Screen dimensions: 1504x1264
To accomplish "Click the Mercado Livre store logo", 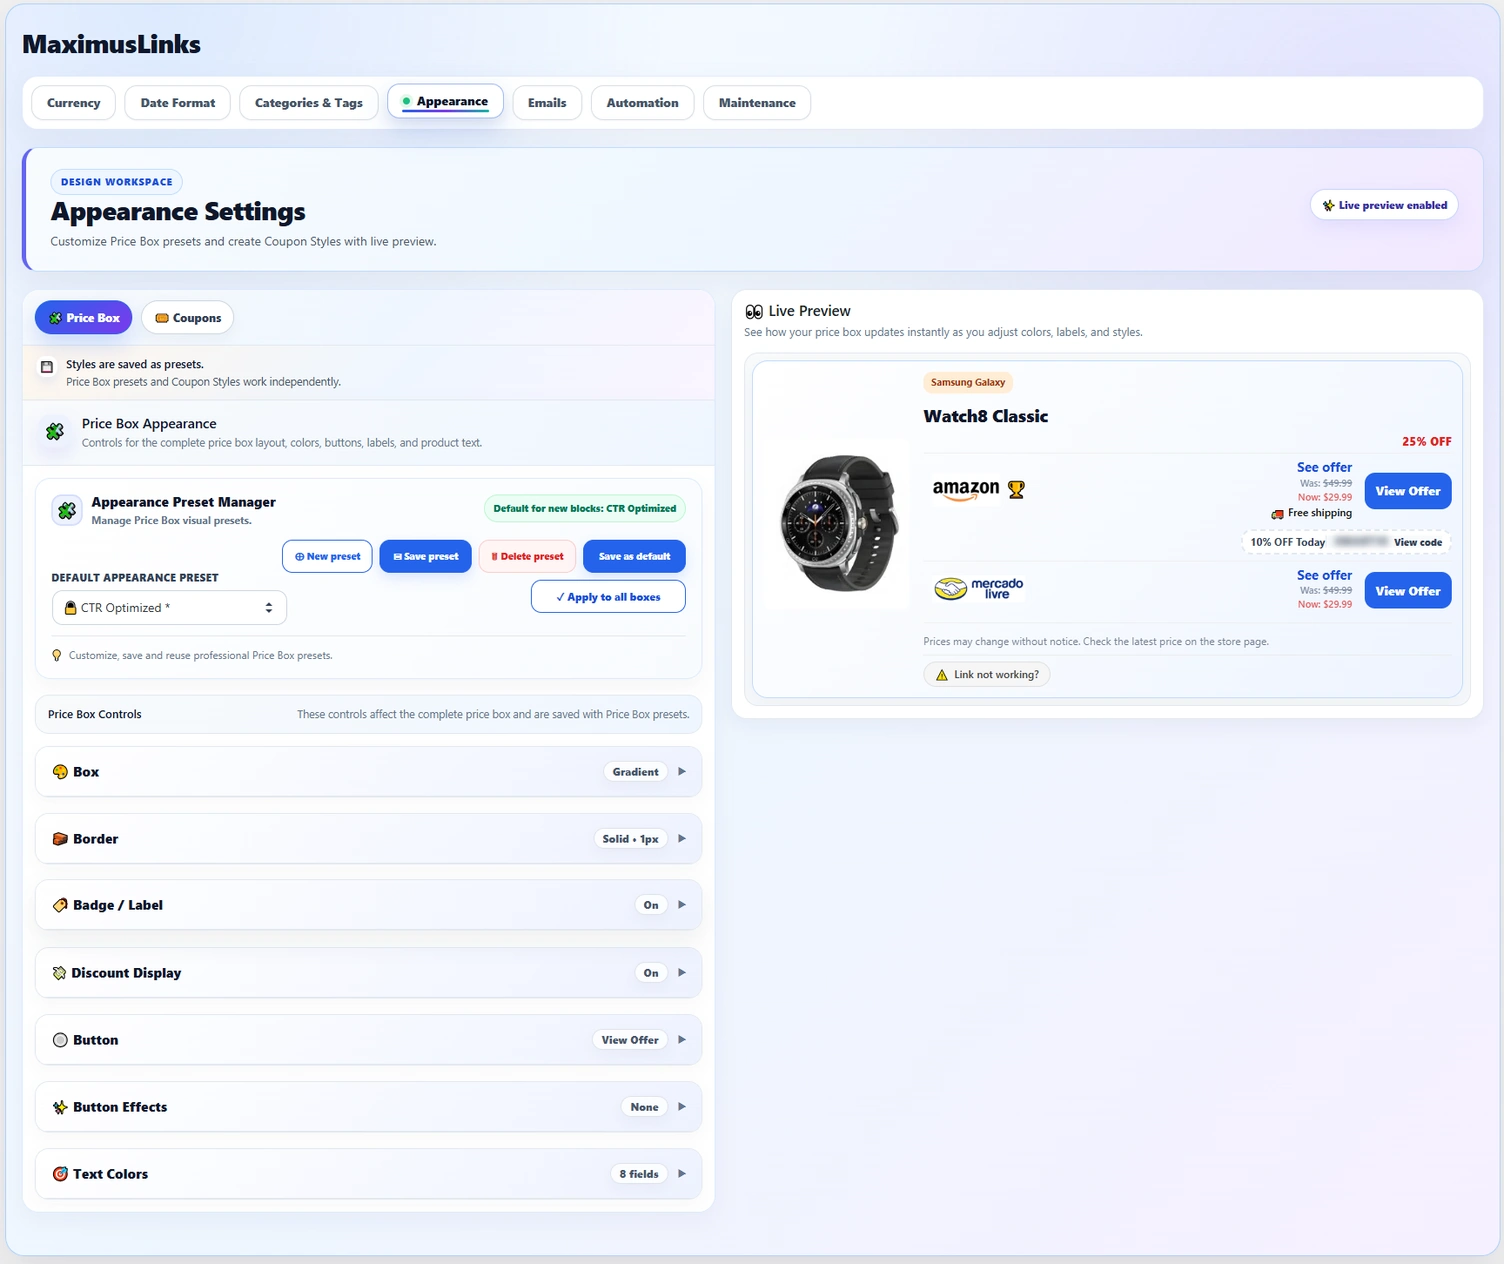I will click(979, 589).
